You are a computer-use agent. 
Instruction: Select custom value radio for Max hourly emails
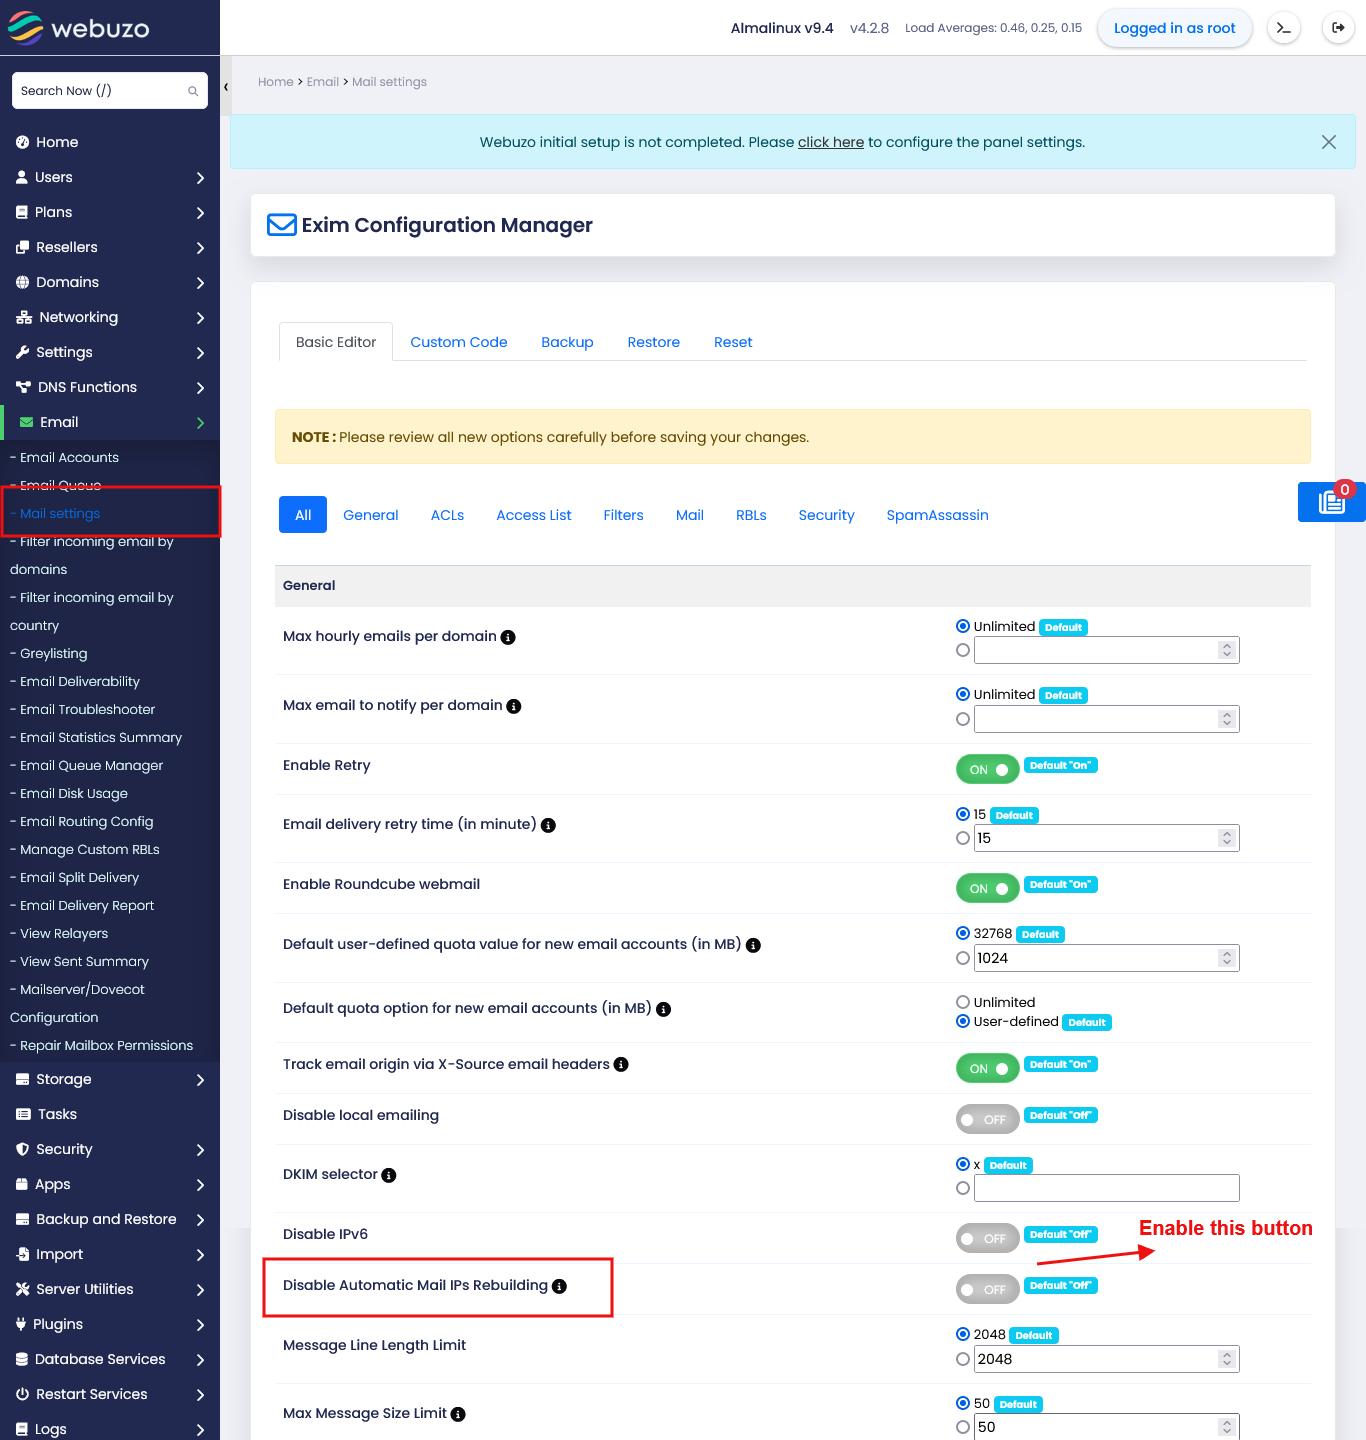click(963, 650)
